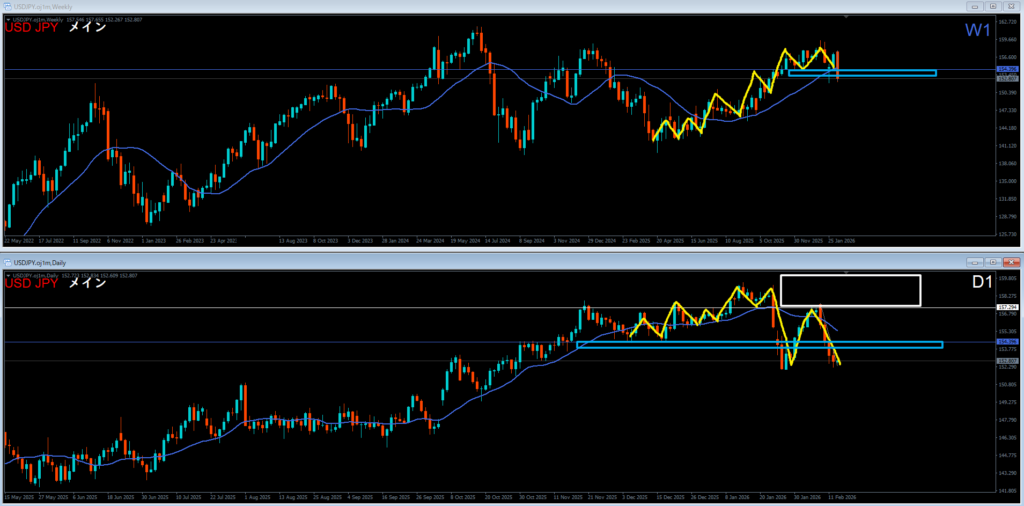The image size is (1024, 506).
Task: Click the メイン text label on Daily chart
Action: [x=87, y=282]
